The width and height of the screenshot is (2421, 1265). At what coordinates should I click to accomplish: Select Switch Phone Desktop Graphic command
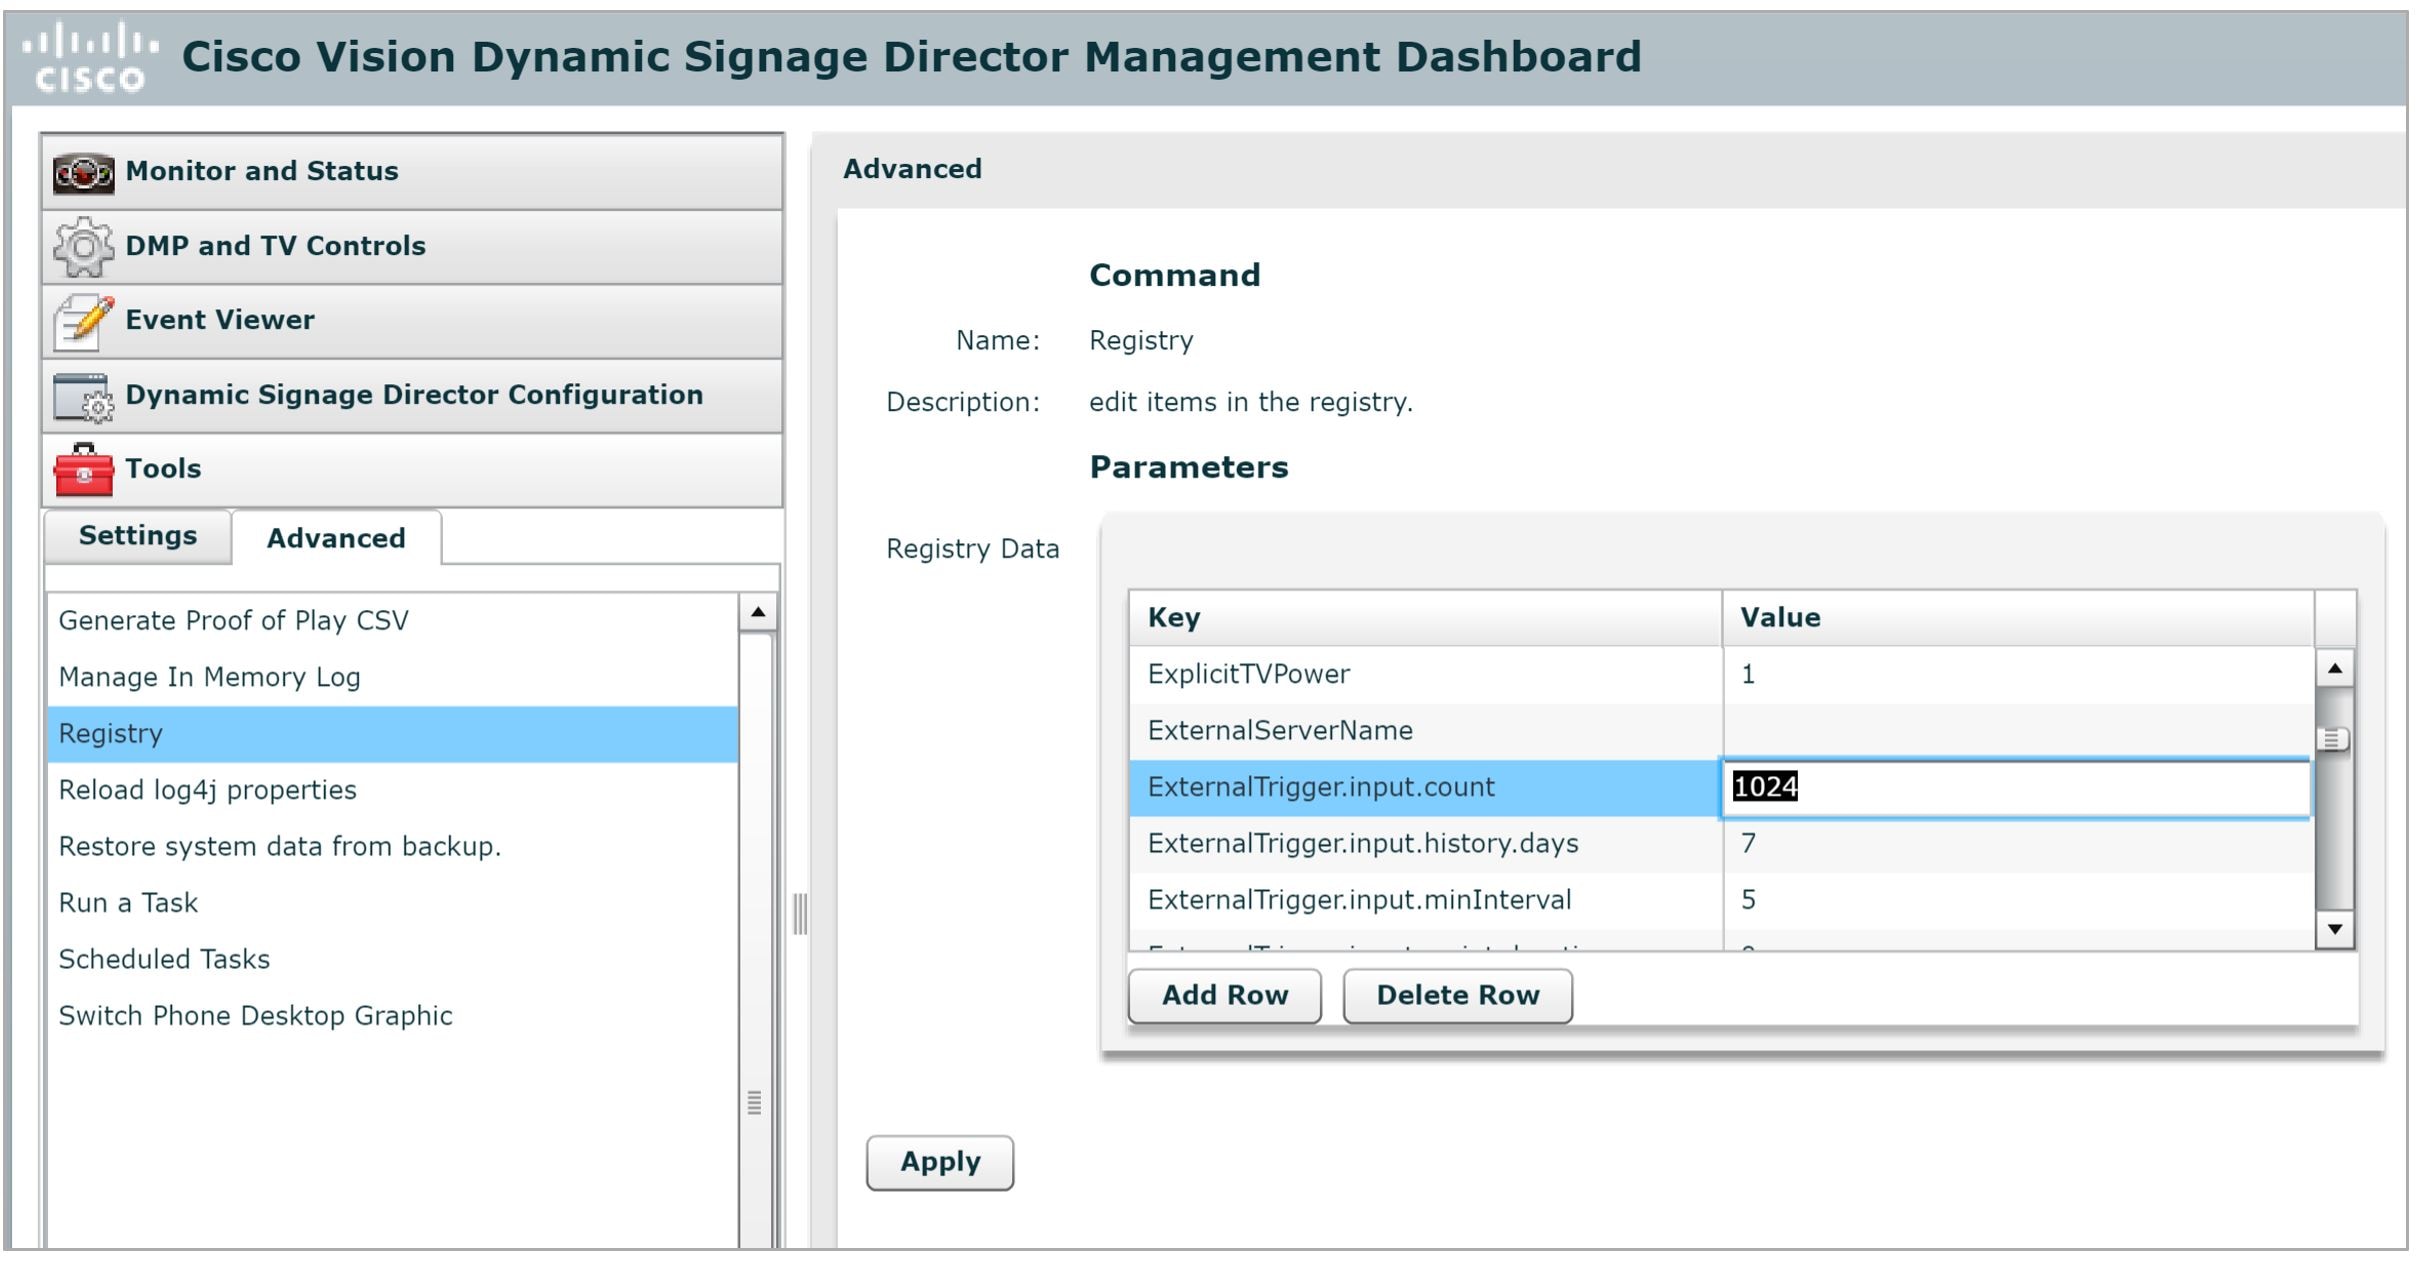393,1016
